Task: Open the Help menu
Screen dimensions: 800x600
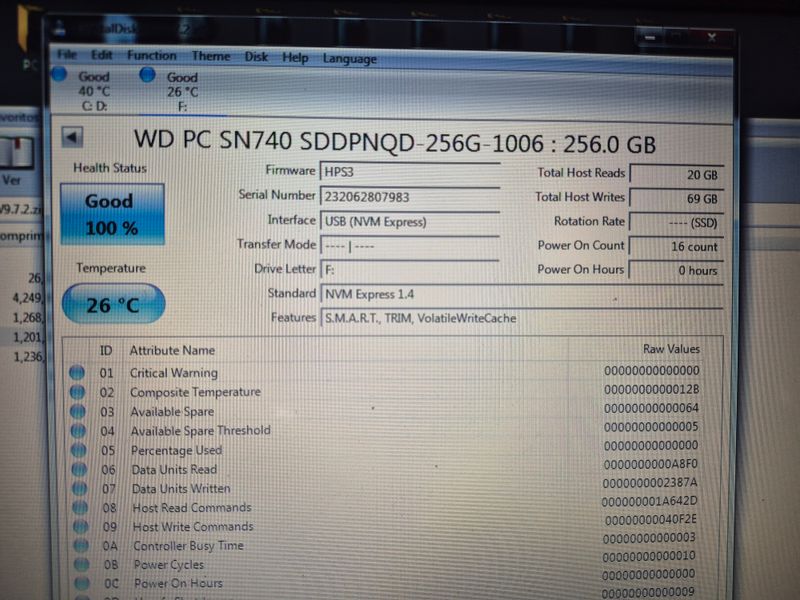Action: [x=295, y=58]
